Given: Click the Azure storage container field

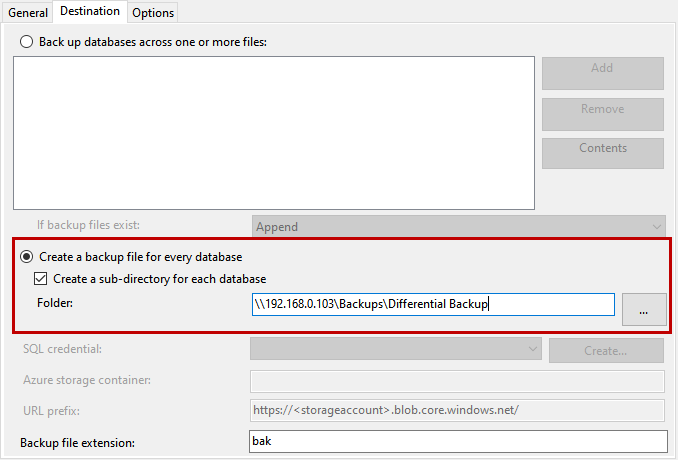Looking at the screenshot, I should (x=457, y=381).
